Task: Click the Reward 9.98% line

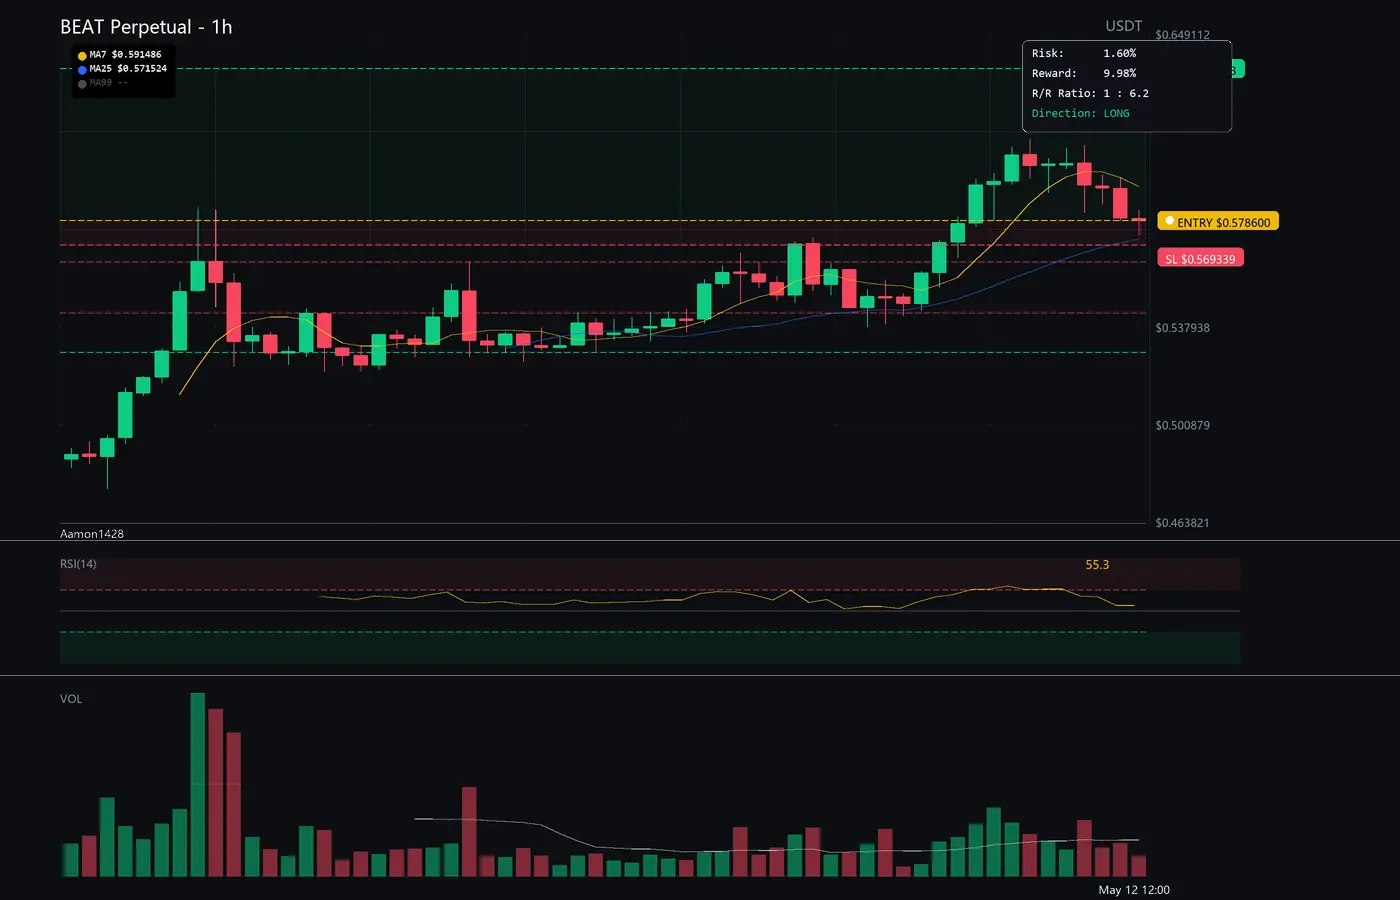Action: pyautogui.click(x=1084, y=73)
